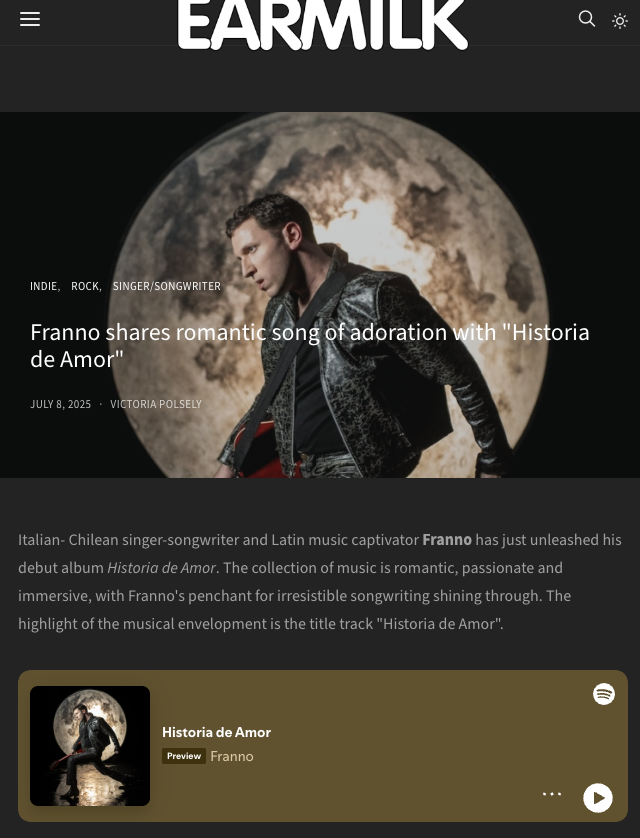The width and height of the screenshot is (640, 838).
Task: Open the Historia de Amor track title in Spotify
Action: point(216,732)
